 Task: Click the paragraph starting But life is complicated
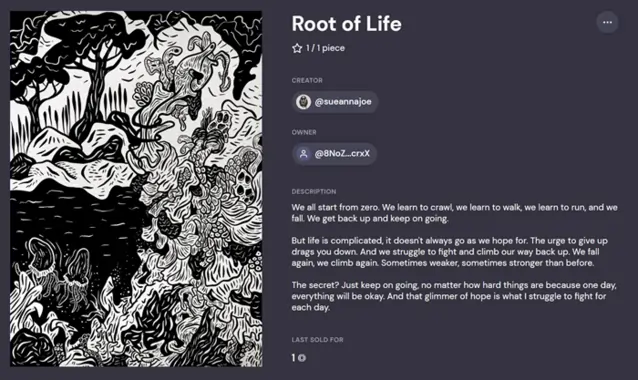450,252
